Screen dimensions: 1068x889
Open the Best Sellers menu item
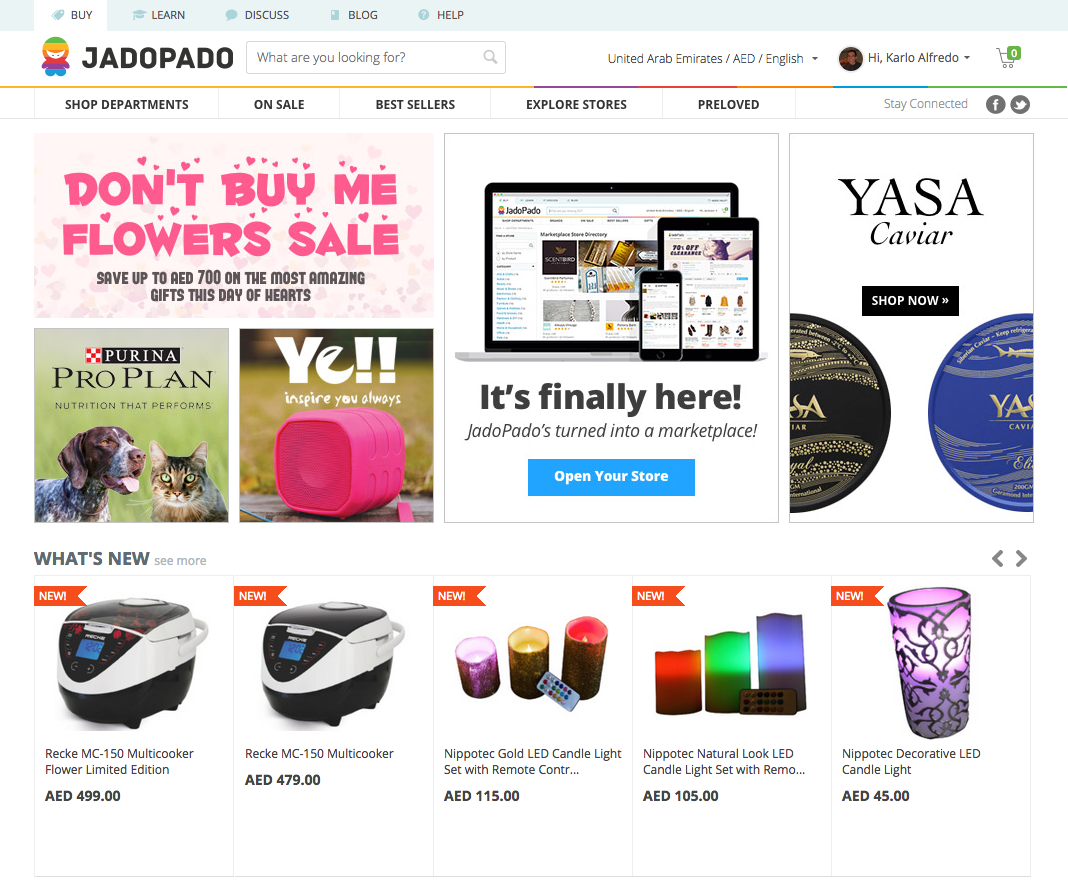[415, 104]
